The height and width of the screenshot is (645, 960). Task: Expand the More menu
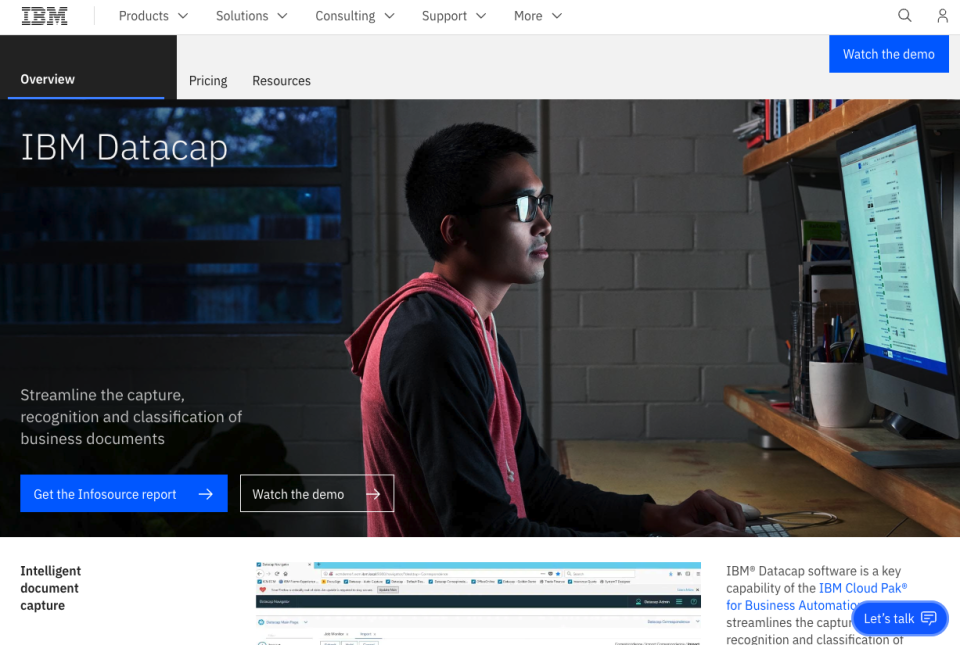coord(538,16)
